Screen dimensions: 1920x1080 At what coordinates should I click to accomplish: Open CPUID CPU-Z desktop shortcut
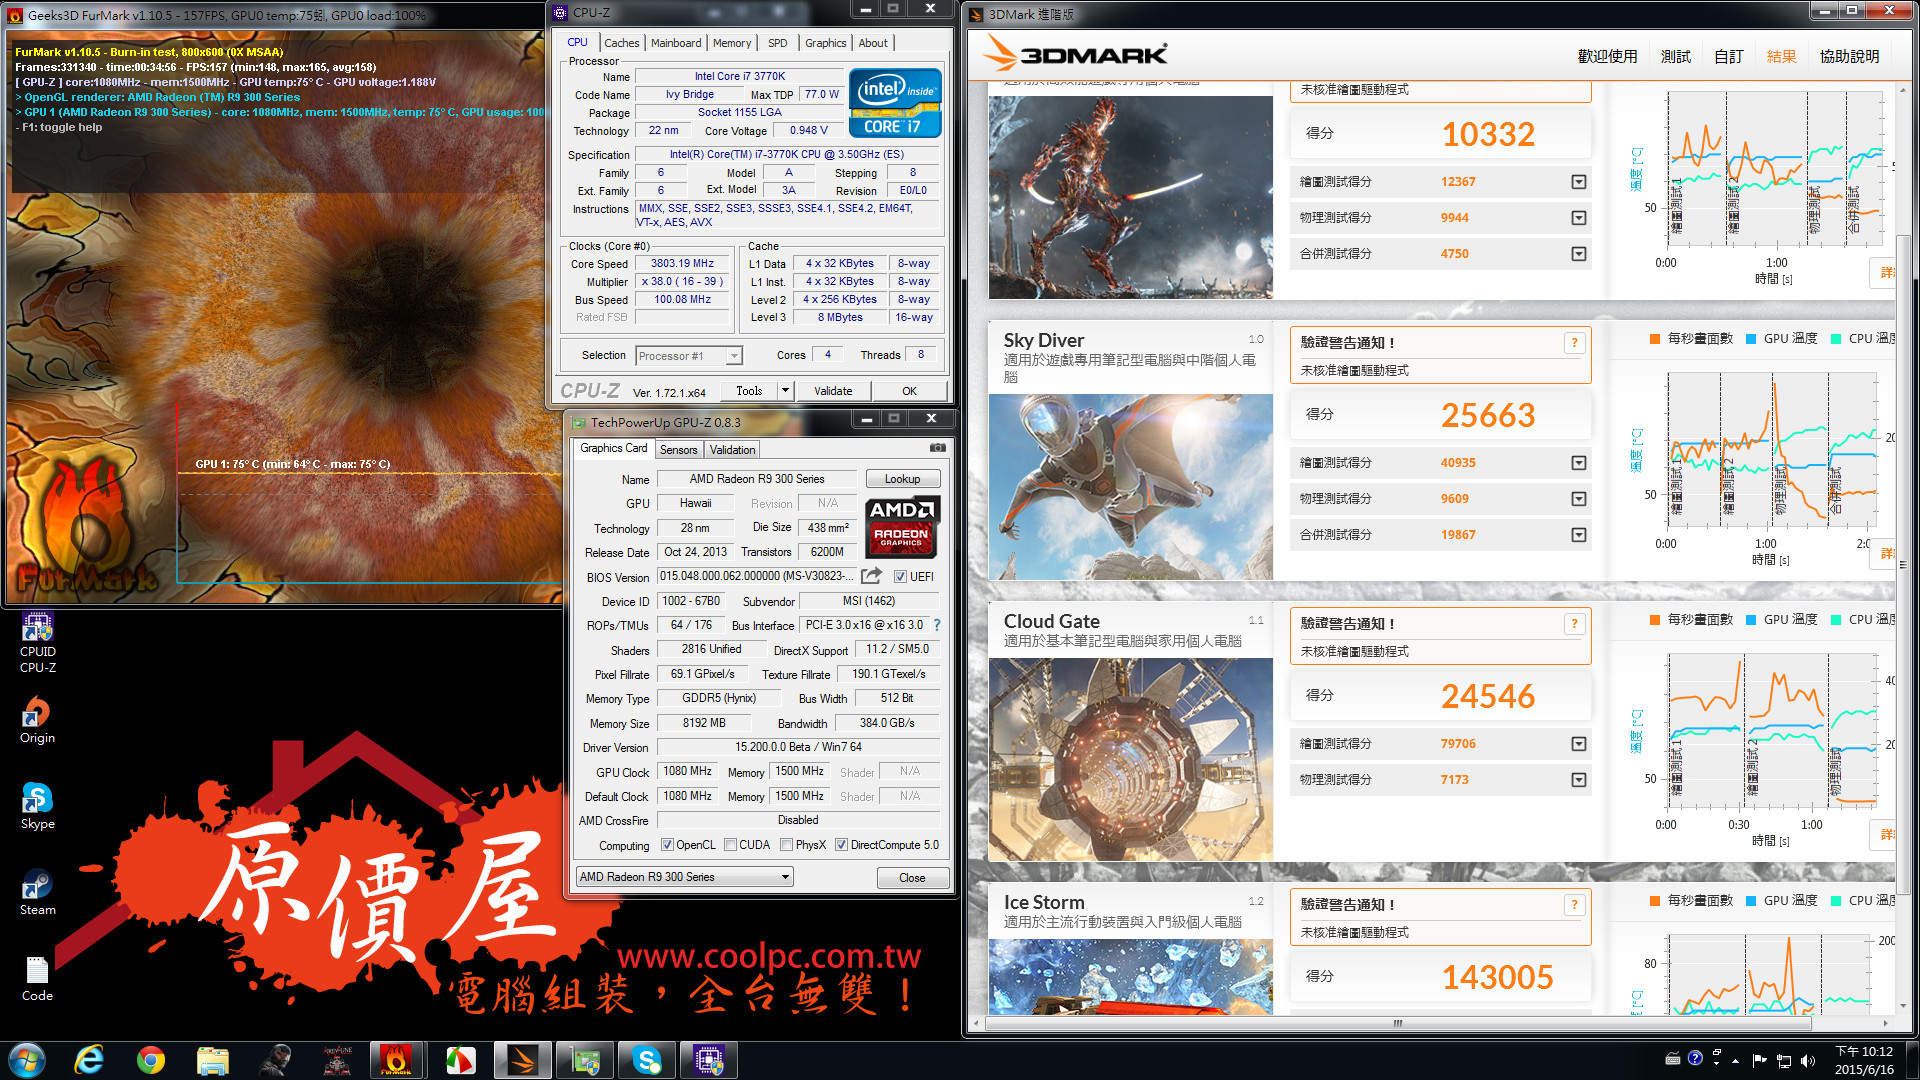point(38,643)
